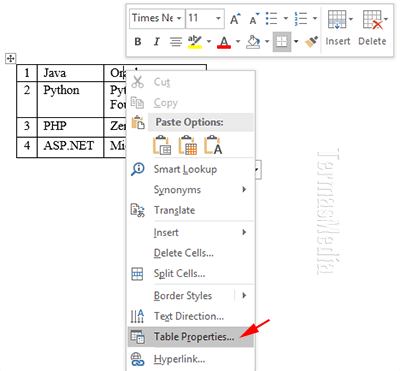Select Insert as New Rows paste option

[x=188, y=145]
